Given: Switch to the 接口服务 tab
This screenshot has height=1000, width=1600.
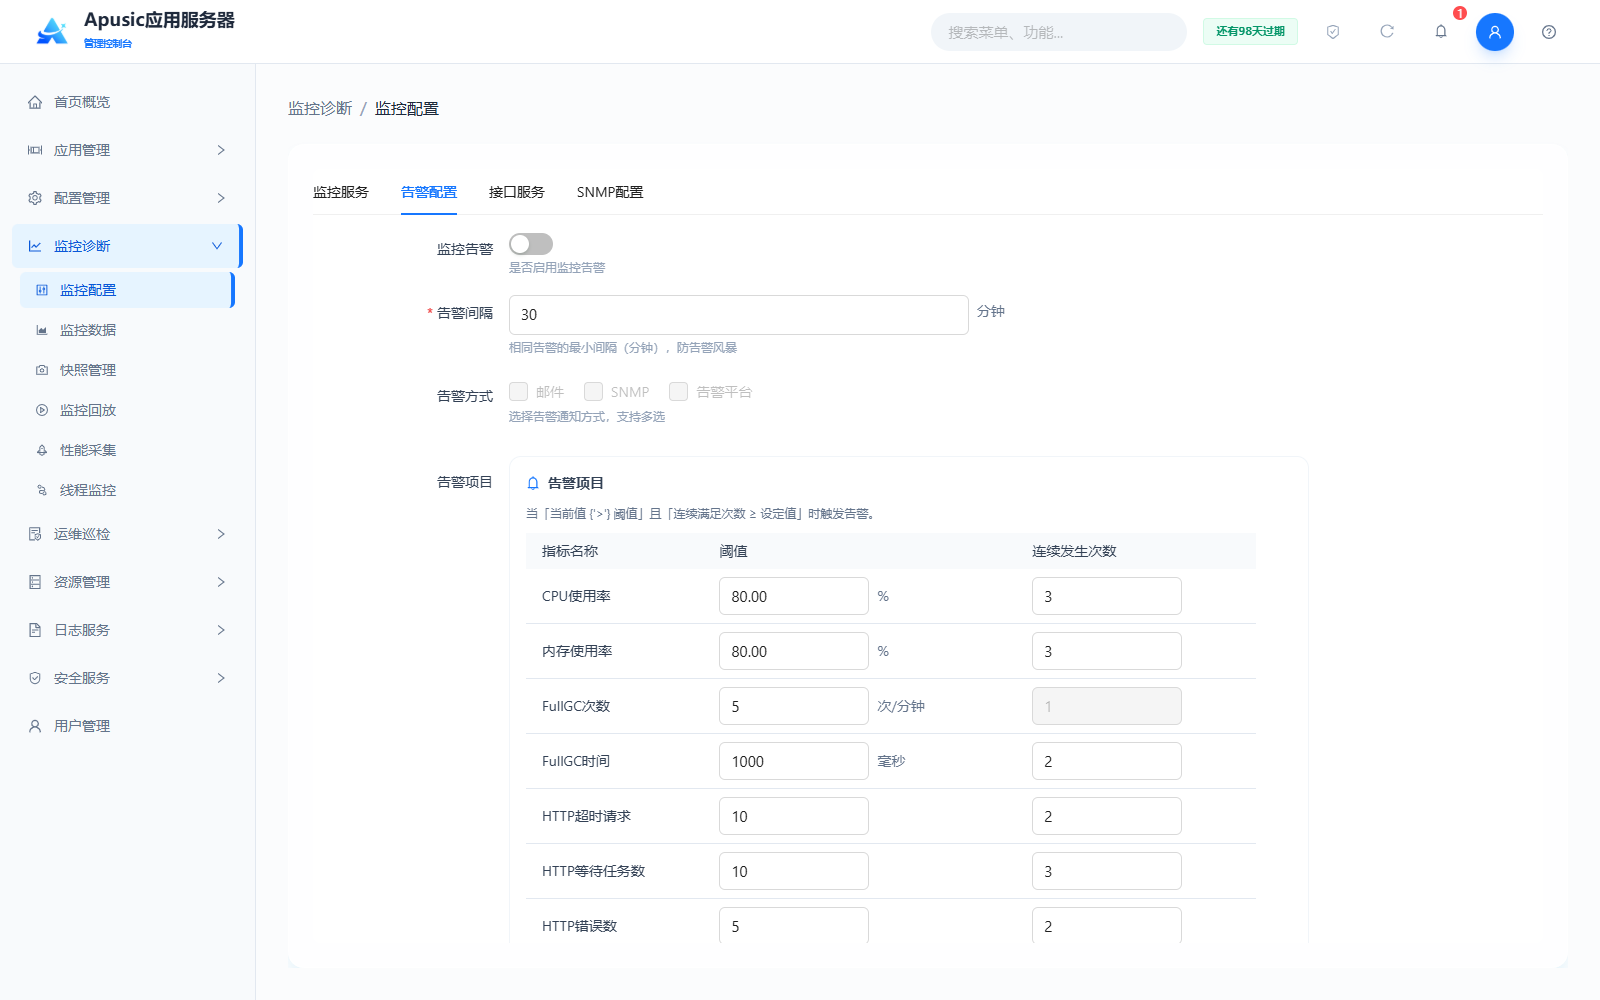Looking at the screenshot, I should (517, 192).
